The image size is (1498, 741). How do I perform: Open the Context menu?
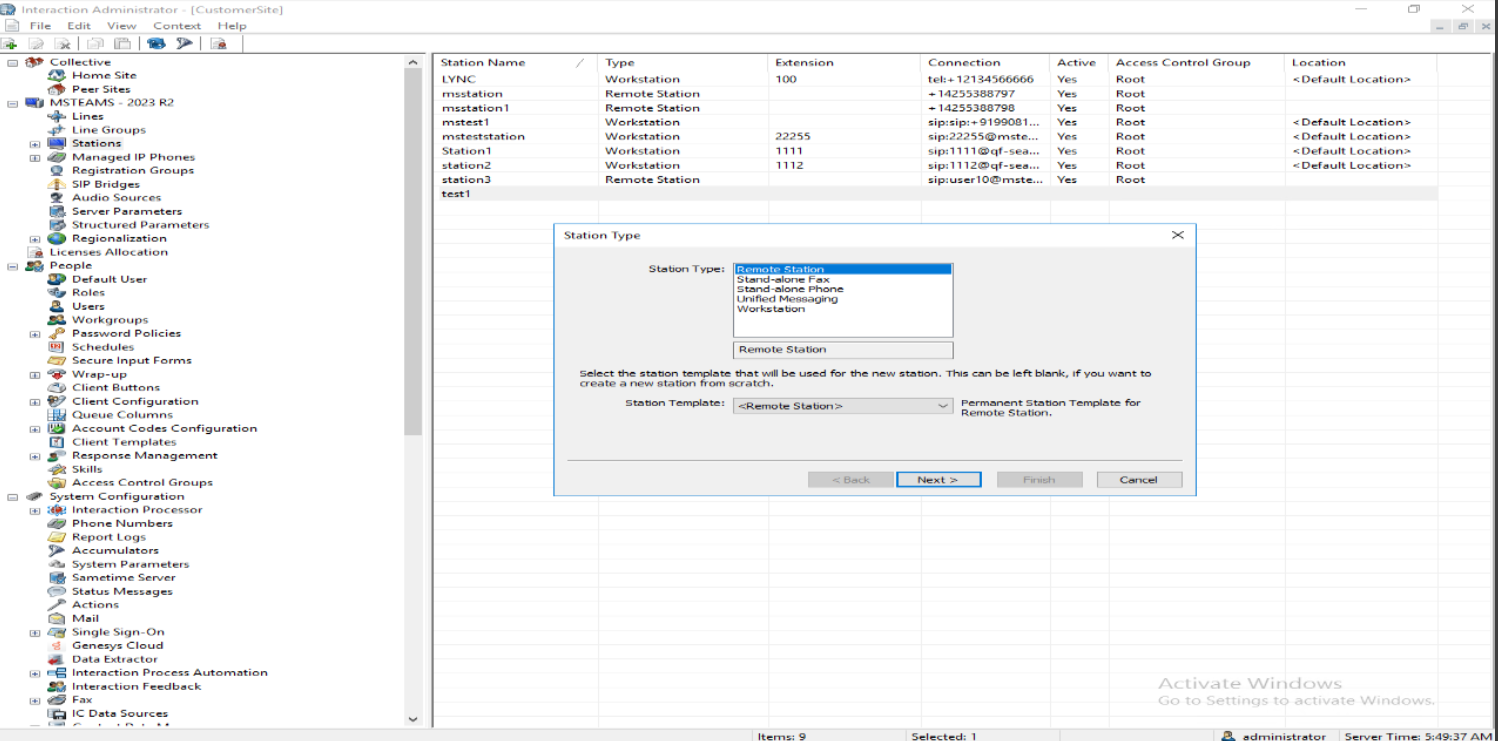coord(176,26)
